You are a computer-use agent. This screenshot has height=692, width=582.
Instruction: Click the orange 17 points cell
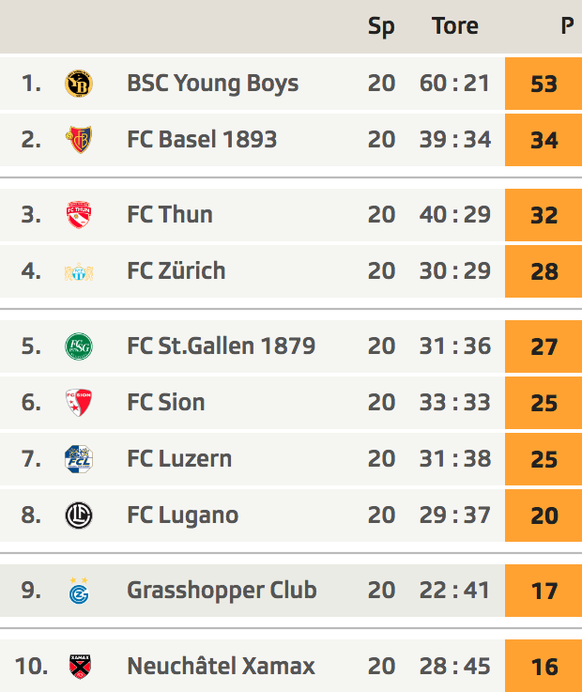543,590
